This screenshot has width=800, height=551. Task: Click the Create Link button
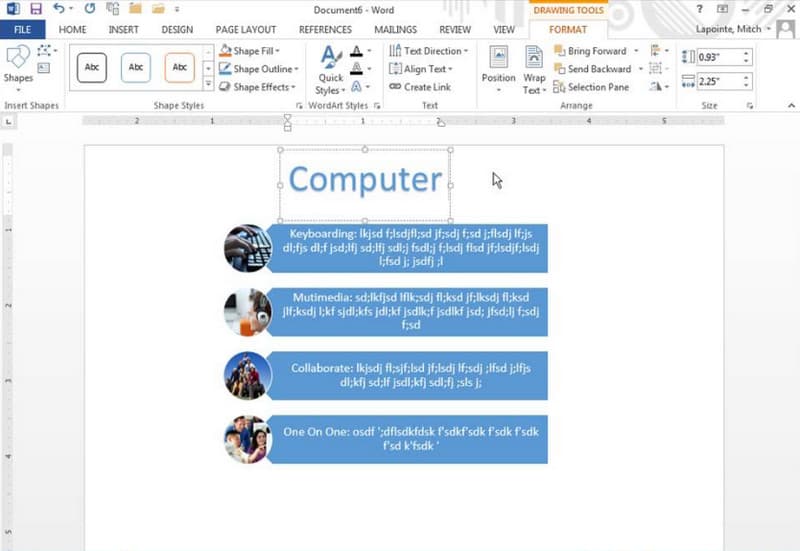click(x=420, y=87)
